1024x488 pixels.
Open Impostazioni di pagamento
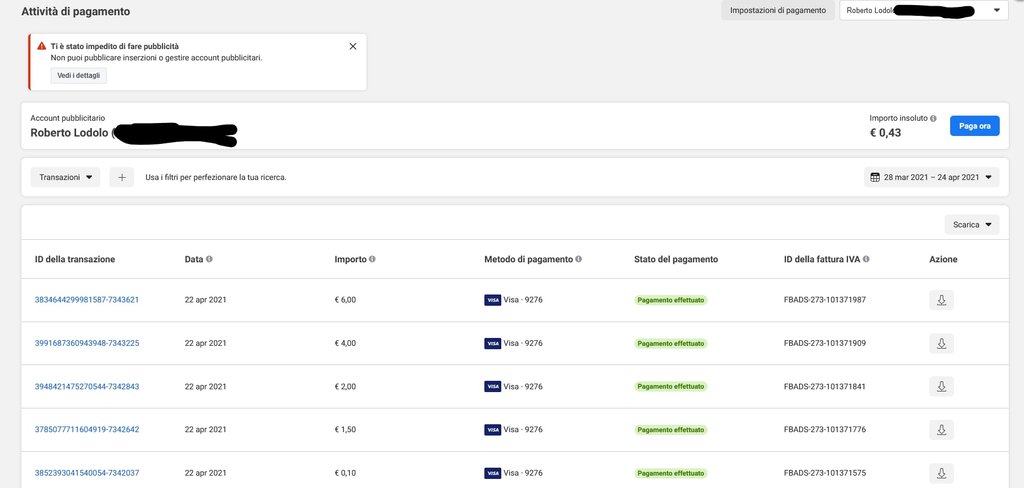coord(776,11)
